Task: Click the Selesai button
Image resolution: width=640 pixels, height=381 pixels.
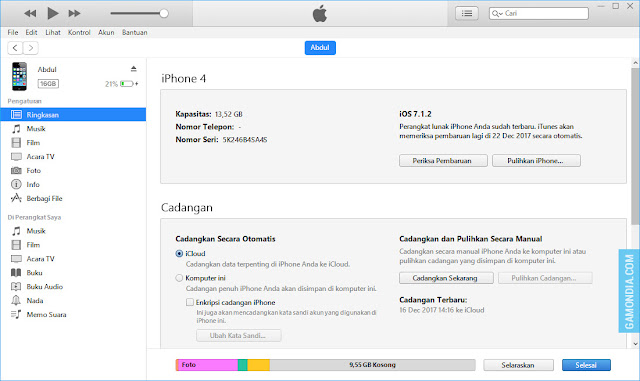Action: click(x=586, y=365)
